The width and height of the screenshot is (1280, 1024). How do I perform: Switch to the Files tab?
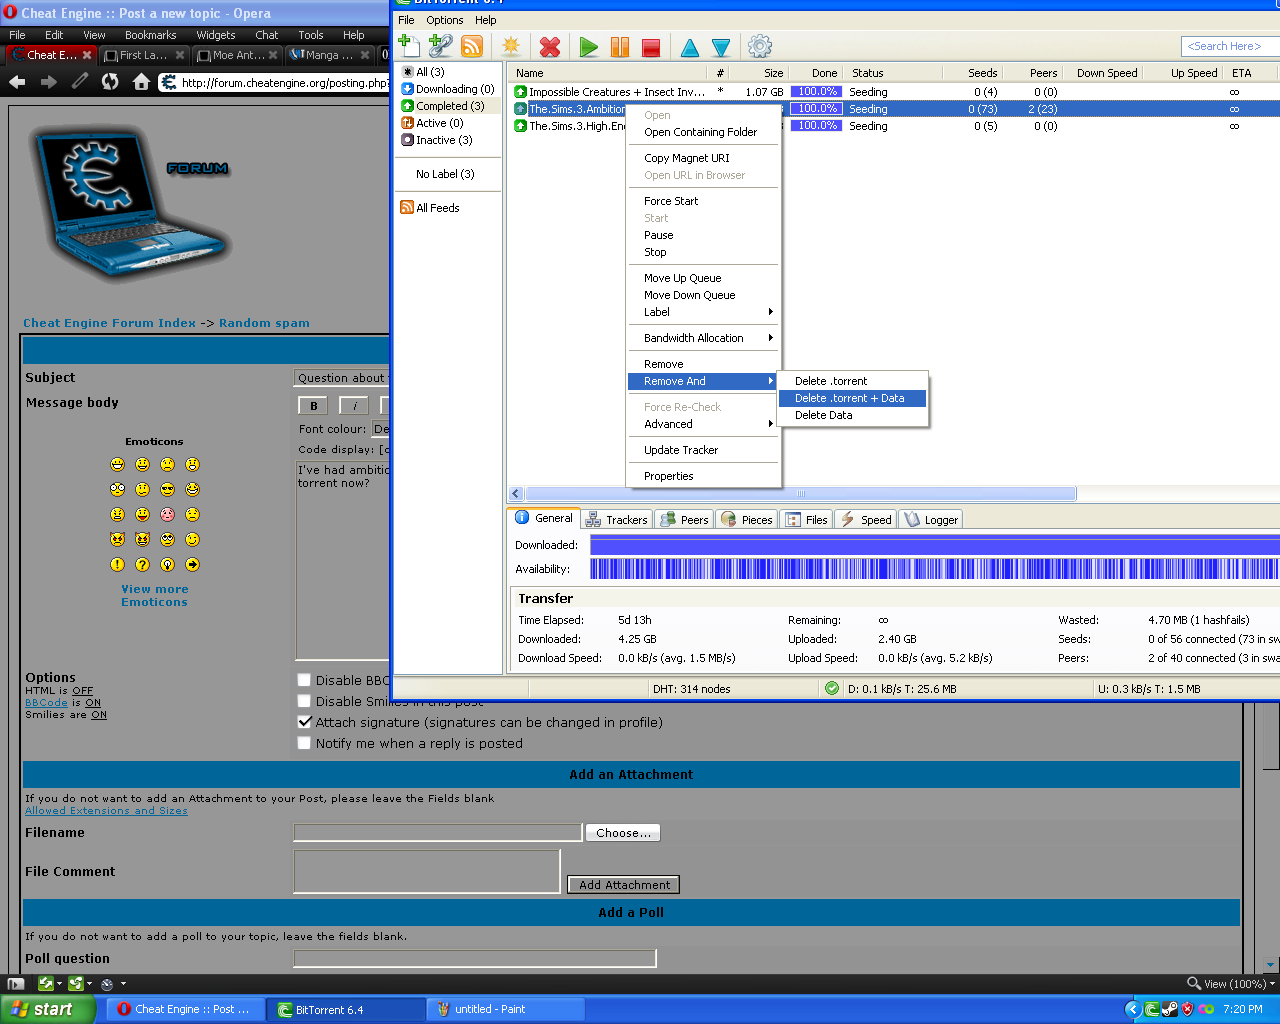pos(807,520)
